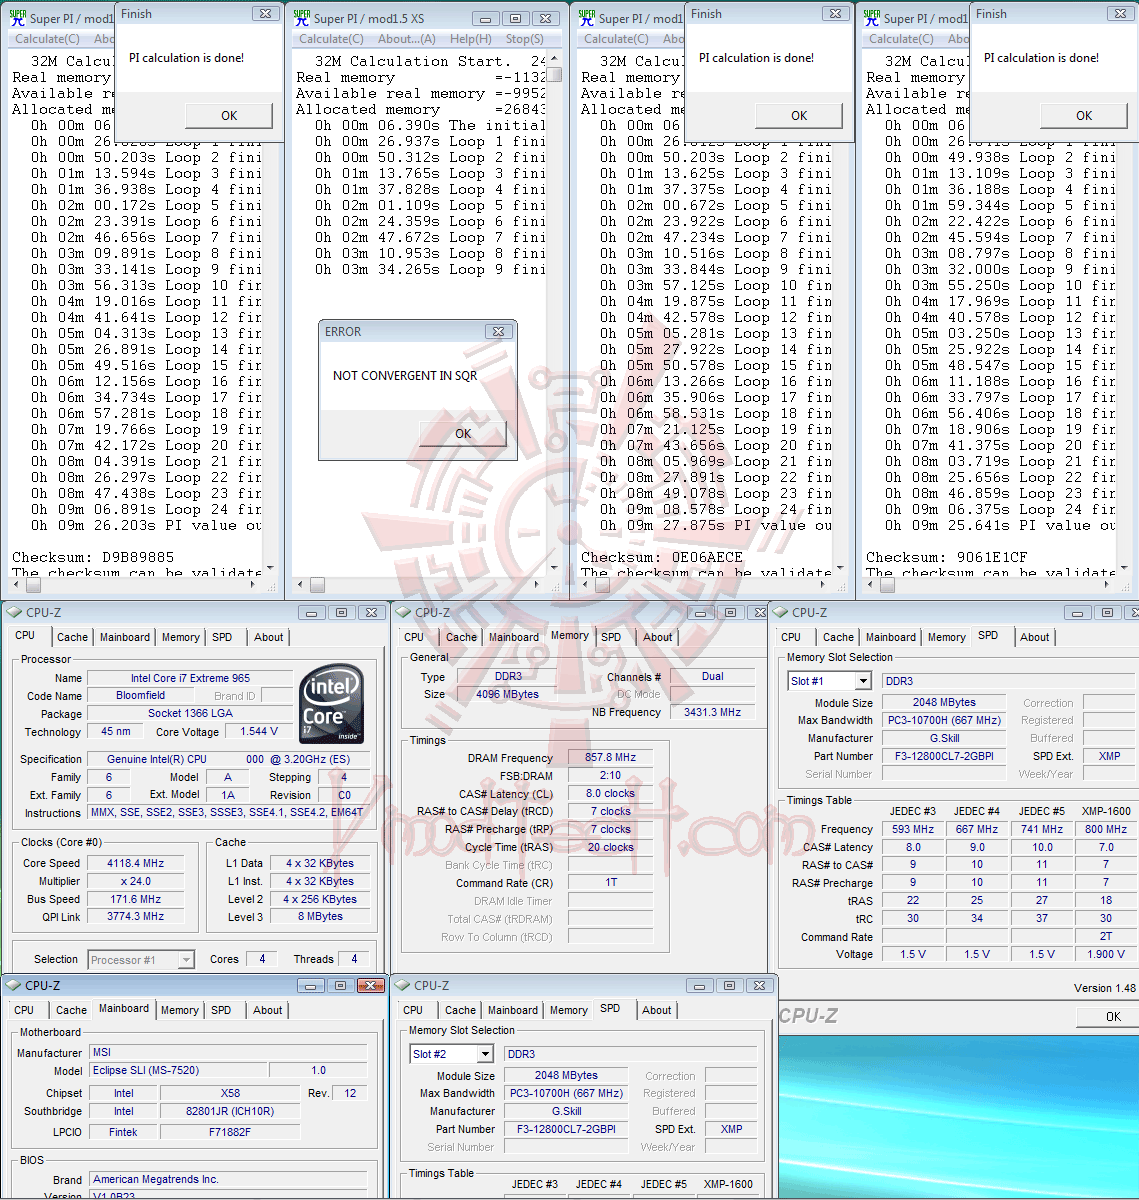
Task: Click CAS# Latency value '8.0 clocks'
Action: (610, 793)
